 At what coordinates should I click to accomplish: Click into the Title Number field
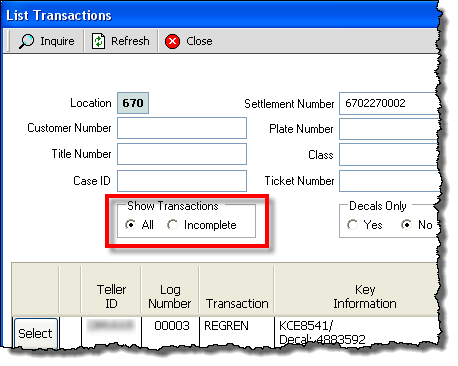(182, 154)
